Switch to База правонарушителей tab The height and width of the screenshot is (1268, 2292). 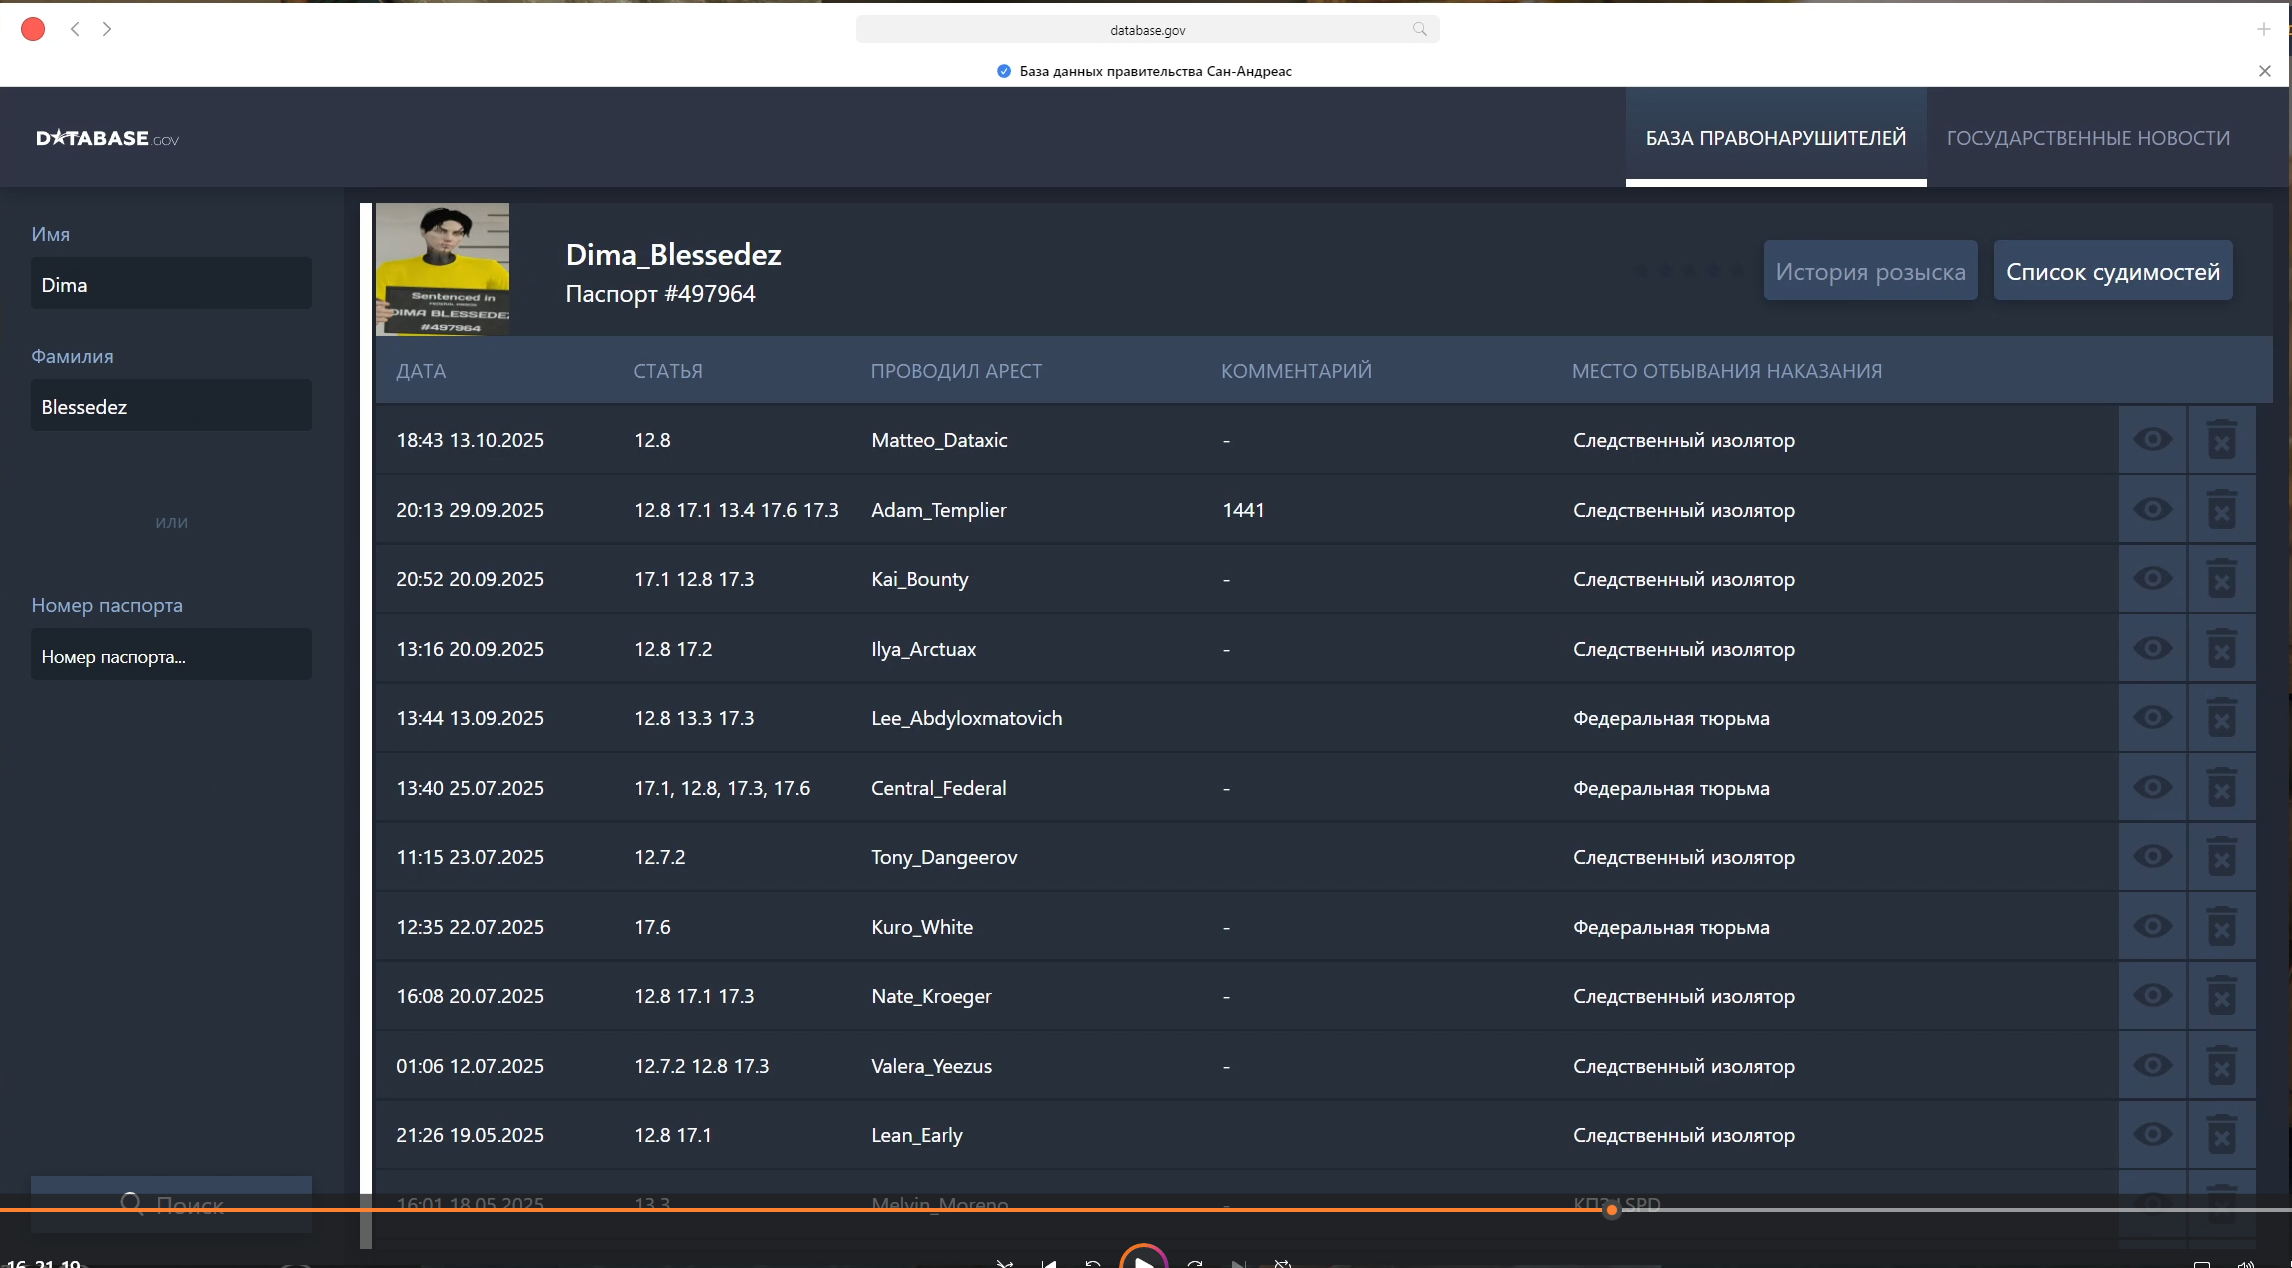tap(1775, 138)
